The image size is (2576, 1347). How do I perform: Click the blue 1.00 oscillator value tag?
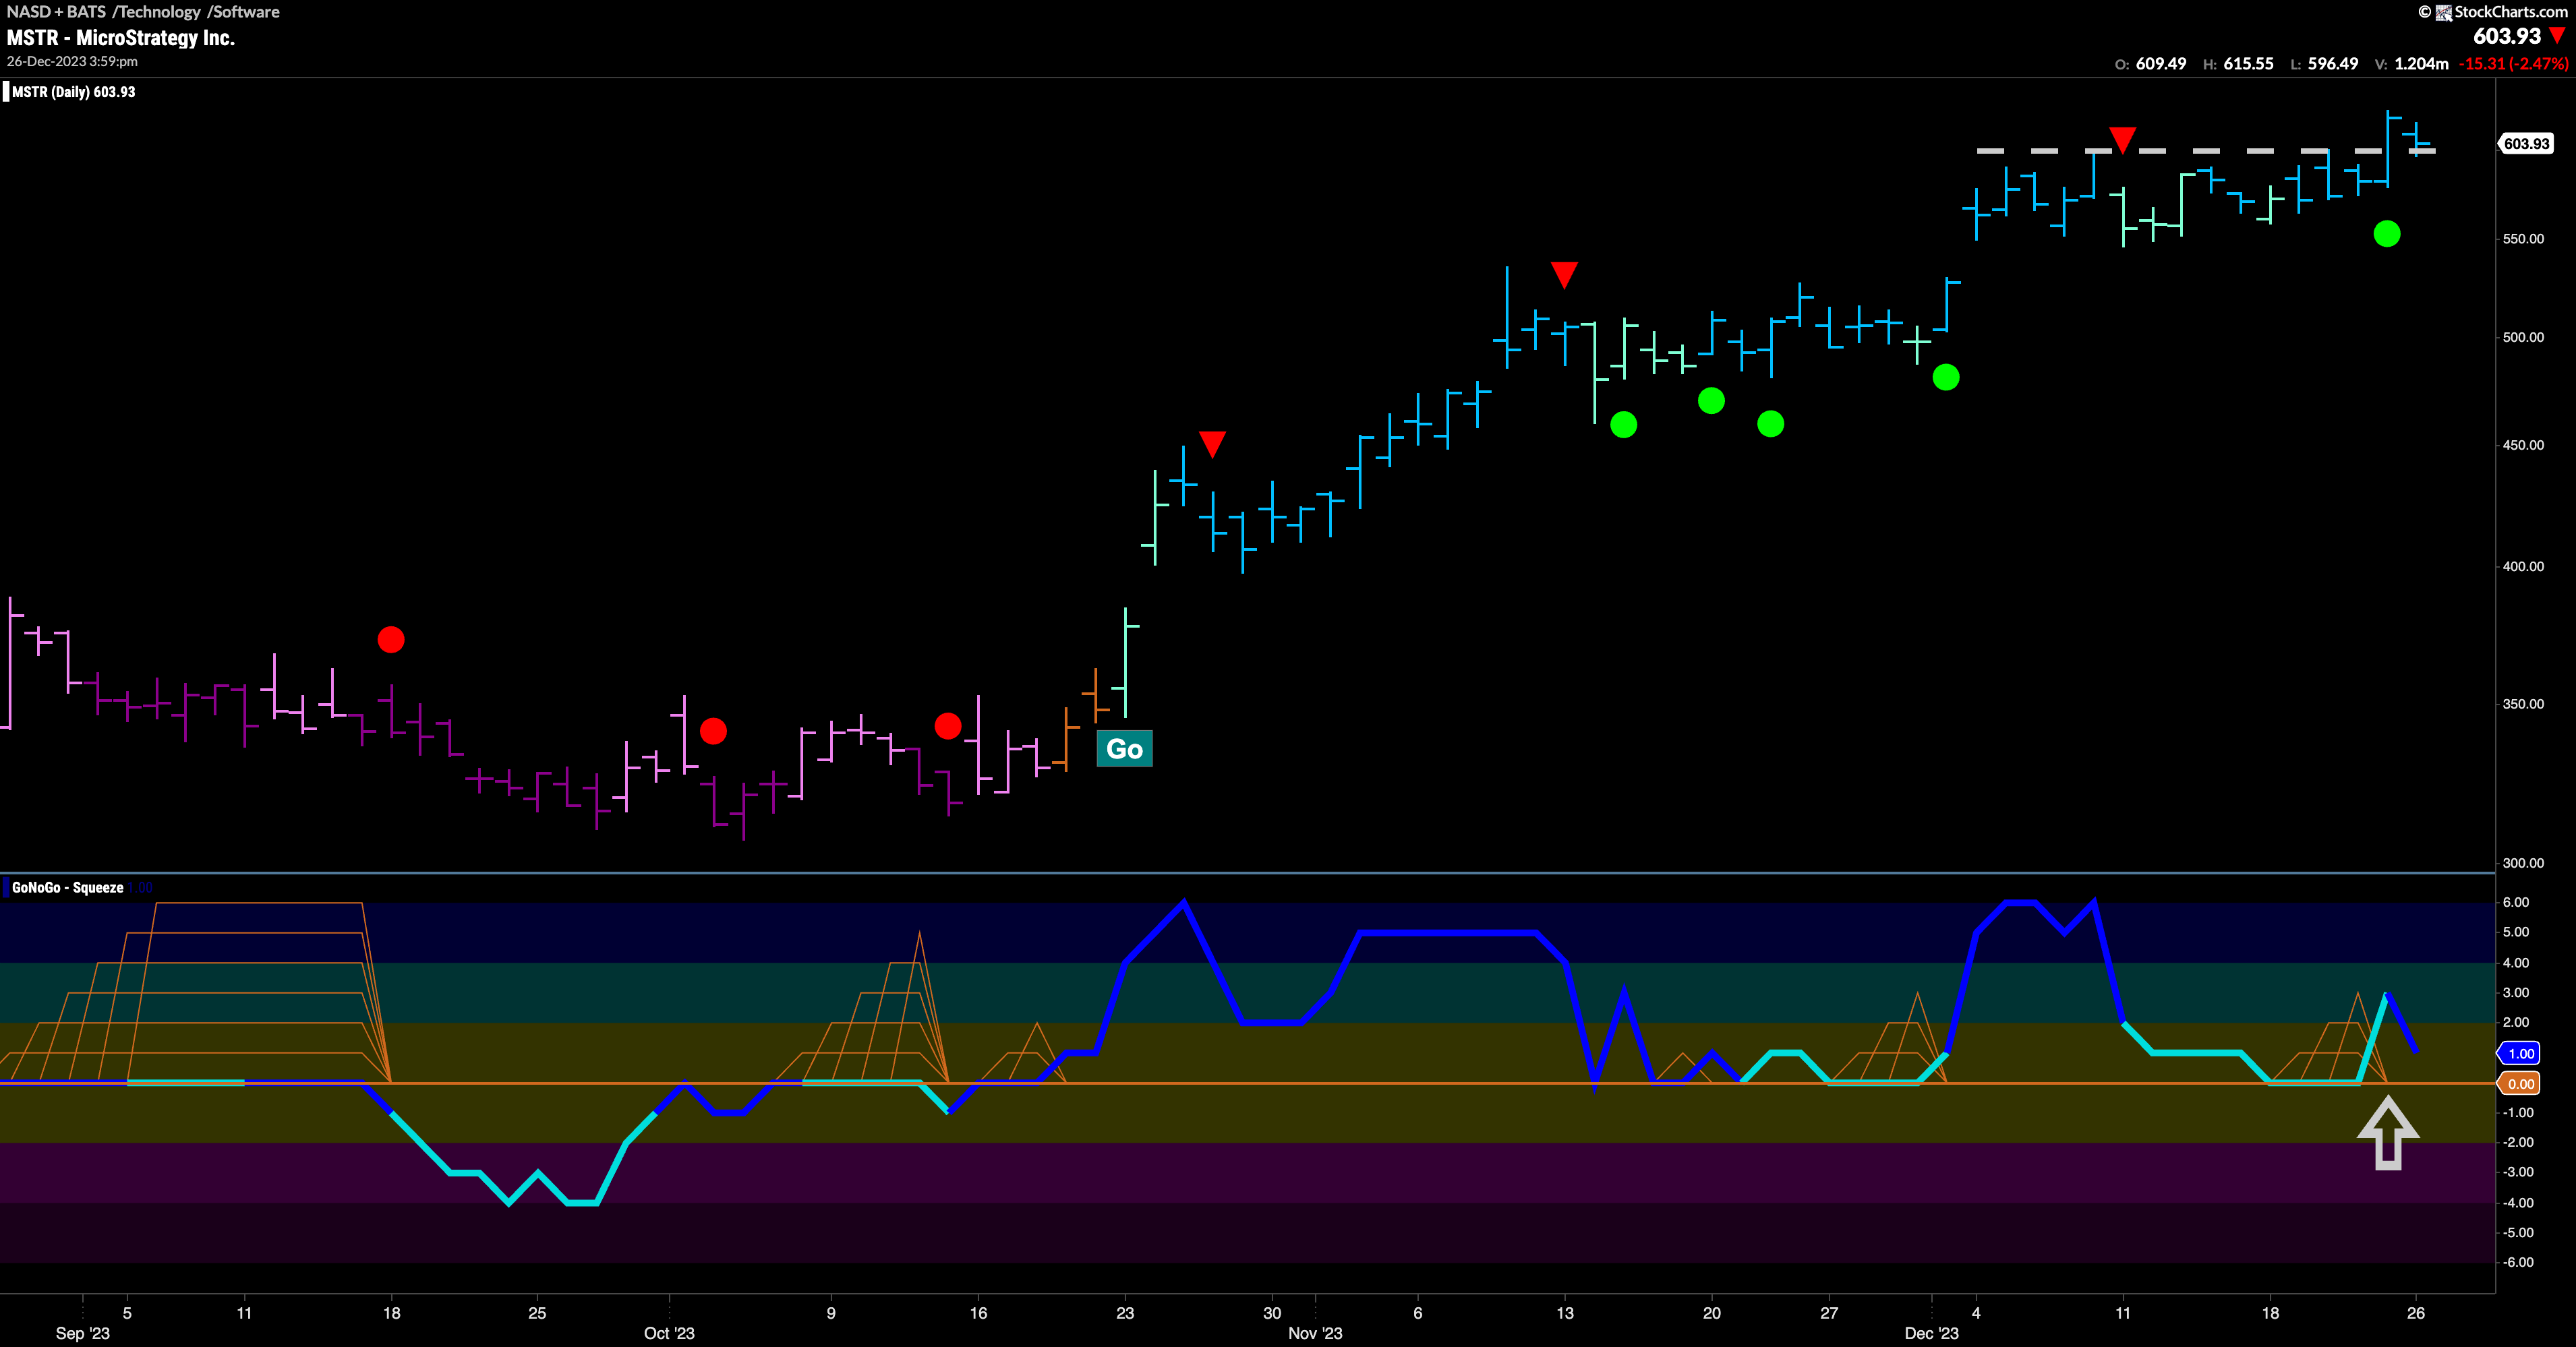(2520, 1053)
